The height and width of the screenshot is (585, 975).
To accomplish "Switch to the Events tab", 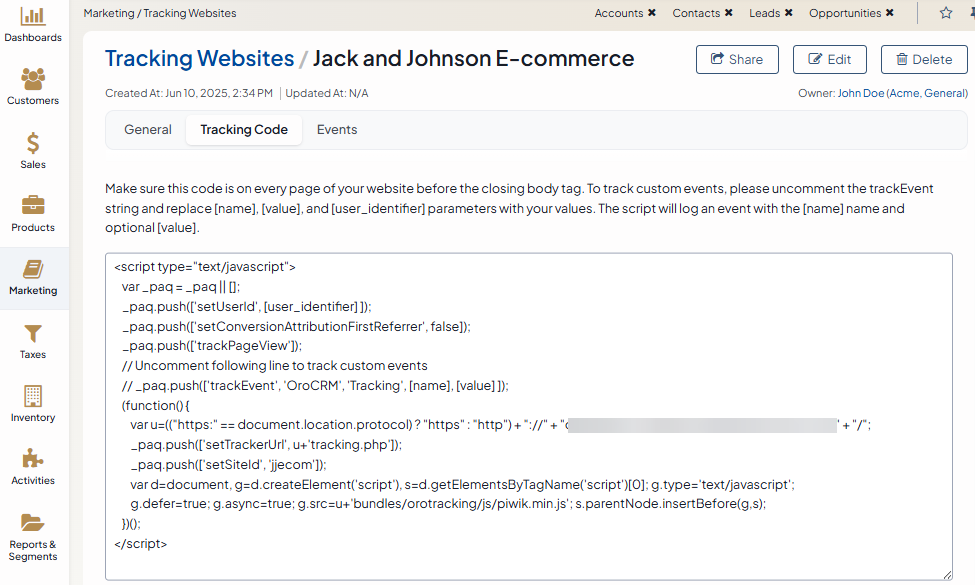I will coord(337,130).
